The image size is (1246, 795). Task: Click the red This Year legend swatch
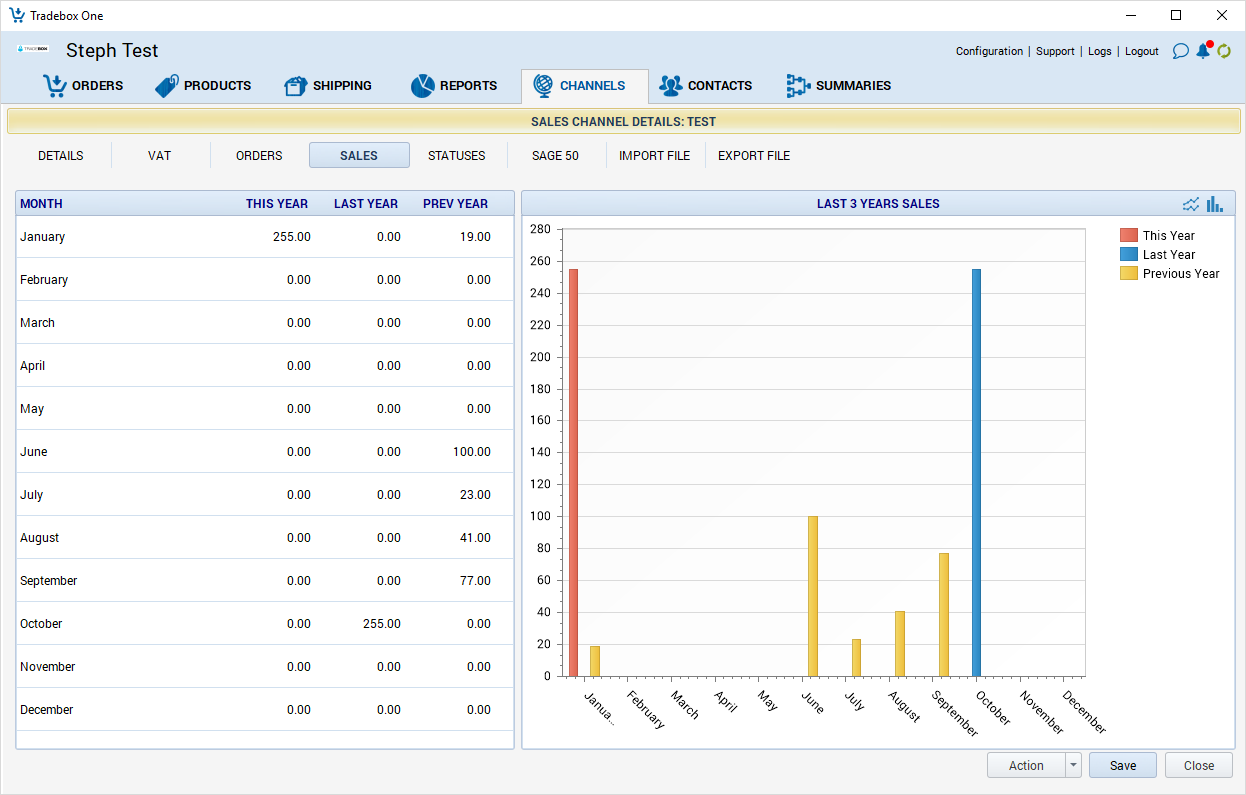point(1128,236)
